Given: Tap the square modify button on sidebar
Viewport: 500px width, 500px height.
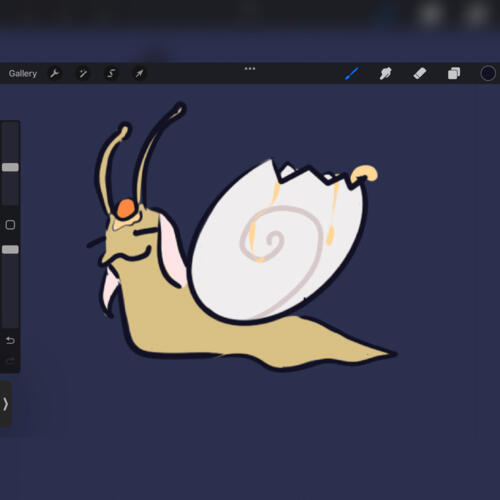Looking at the screenshot, I should coord(10,225).
